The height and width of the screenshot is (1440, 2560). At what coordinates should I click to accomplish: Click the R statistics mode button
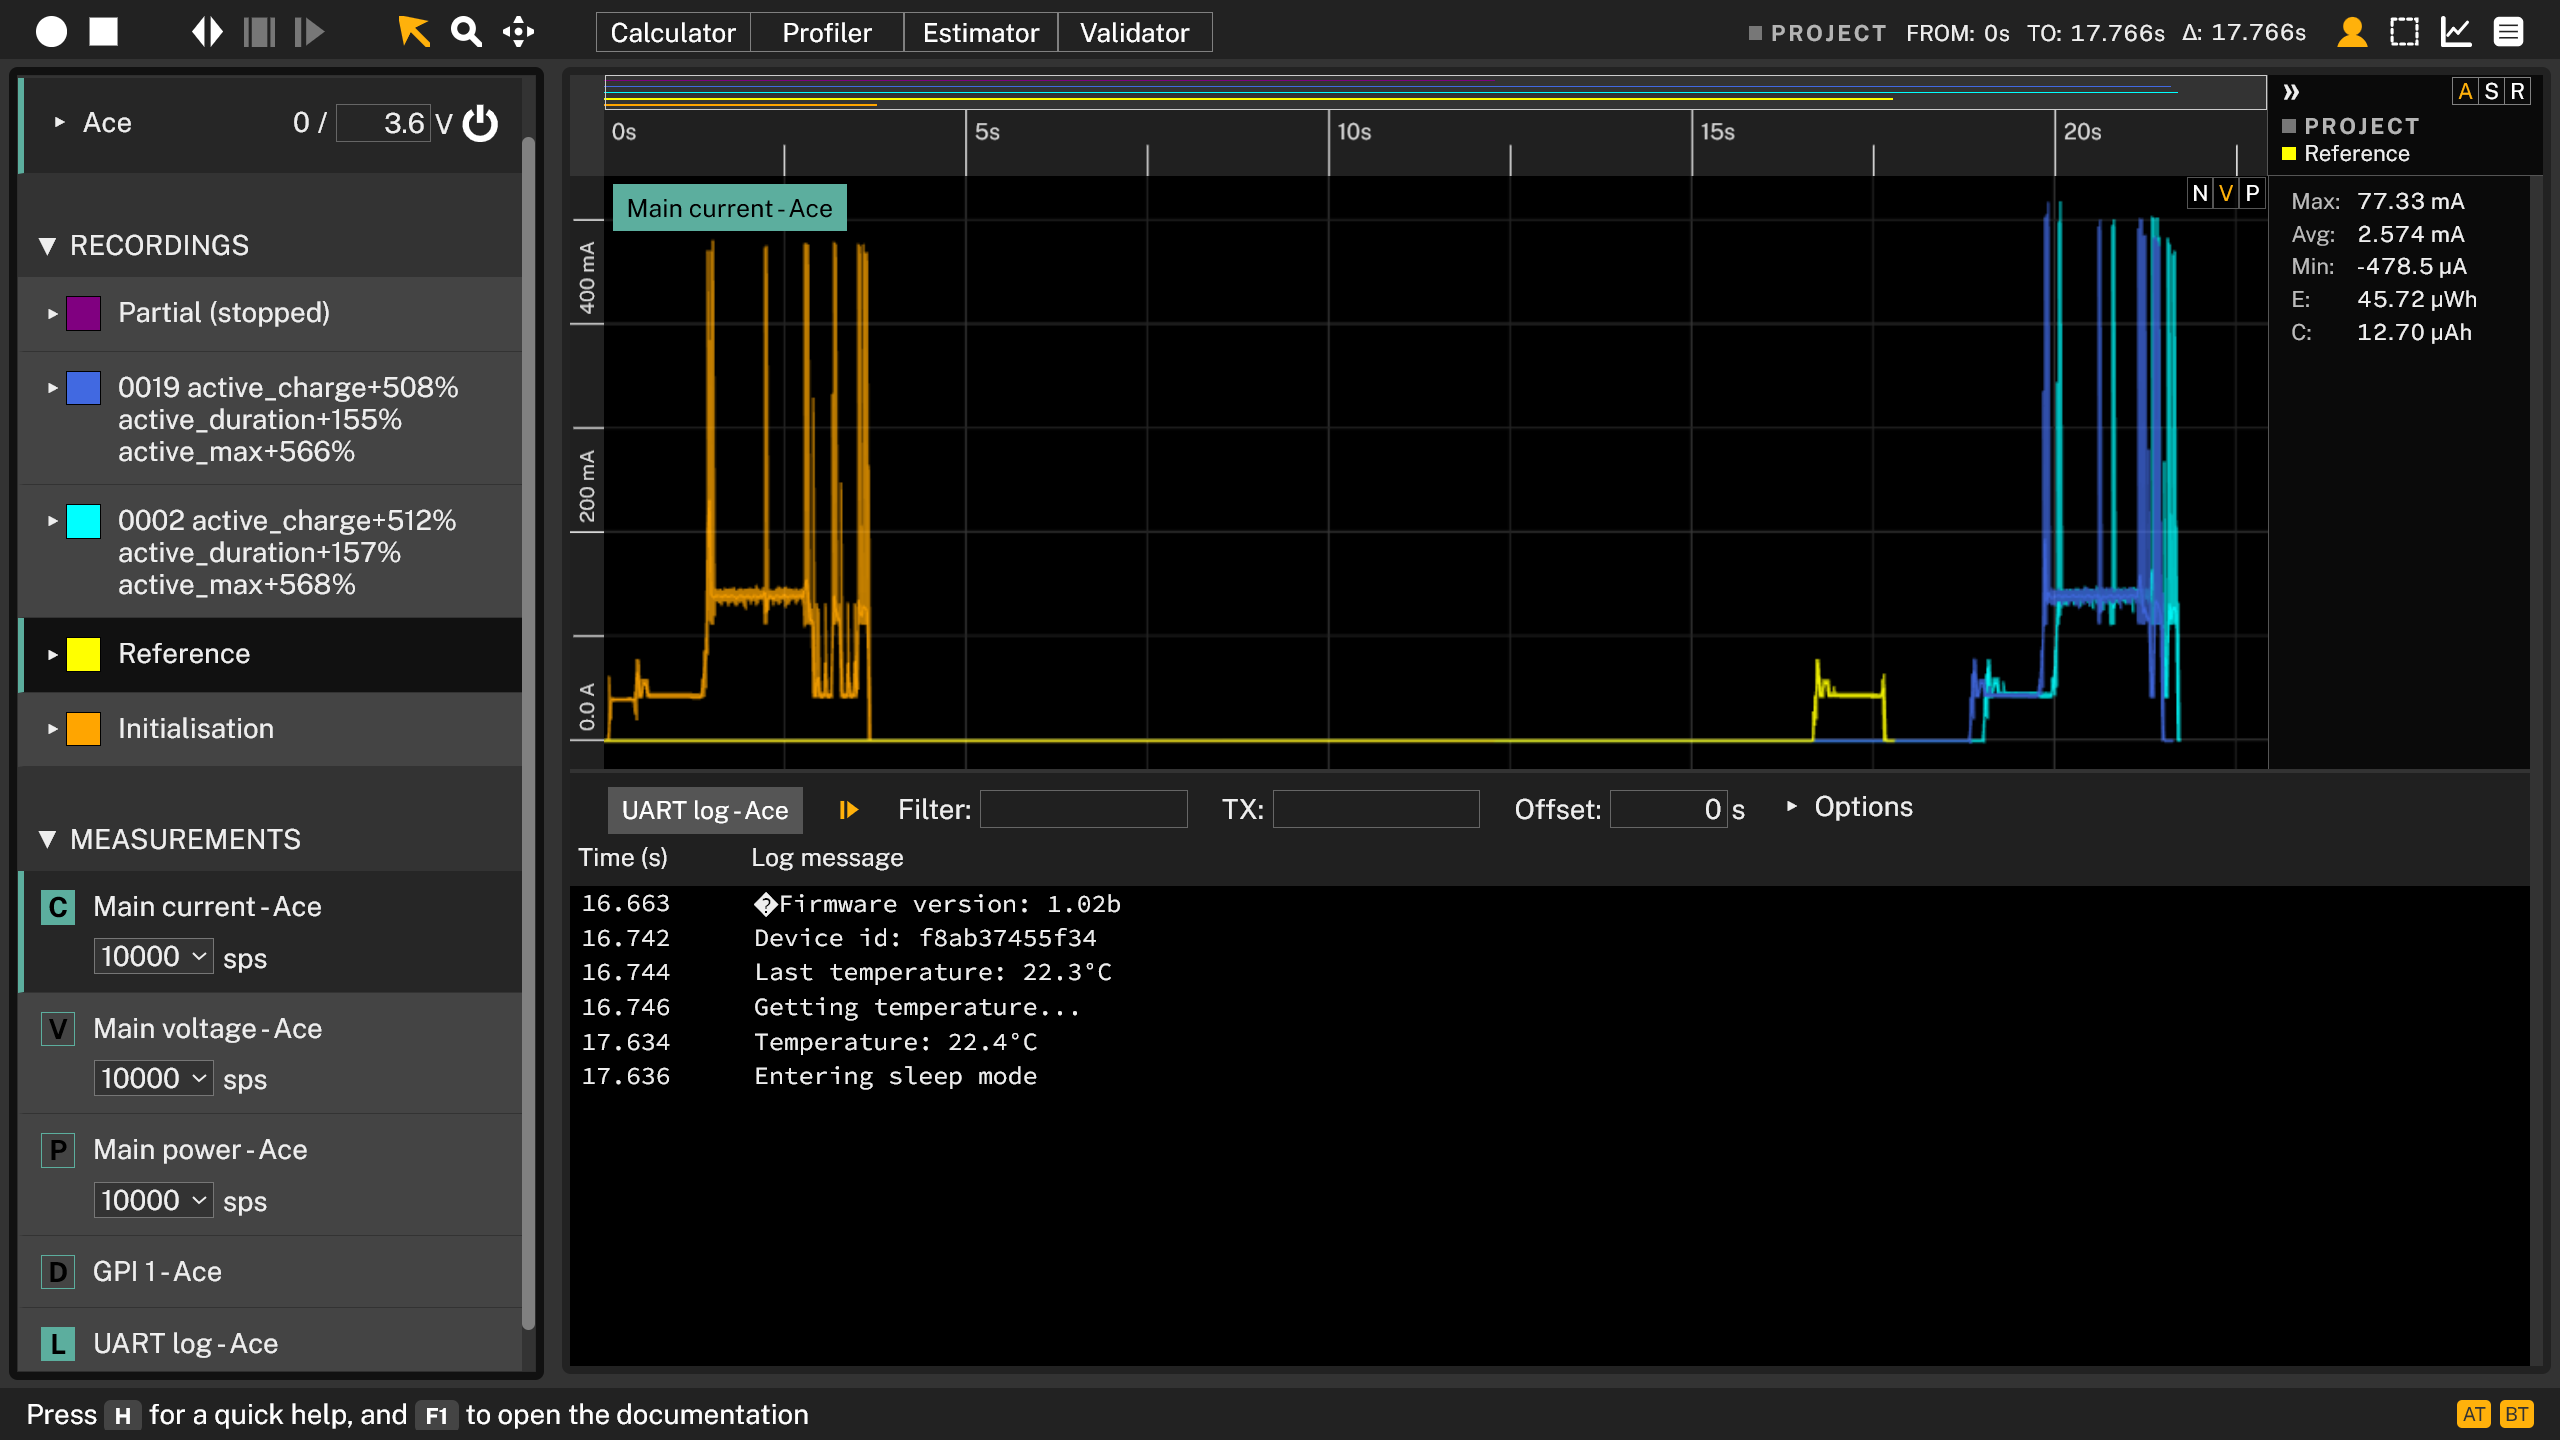[2517, 92]
